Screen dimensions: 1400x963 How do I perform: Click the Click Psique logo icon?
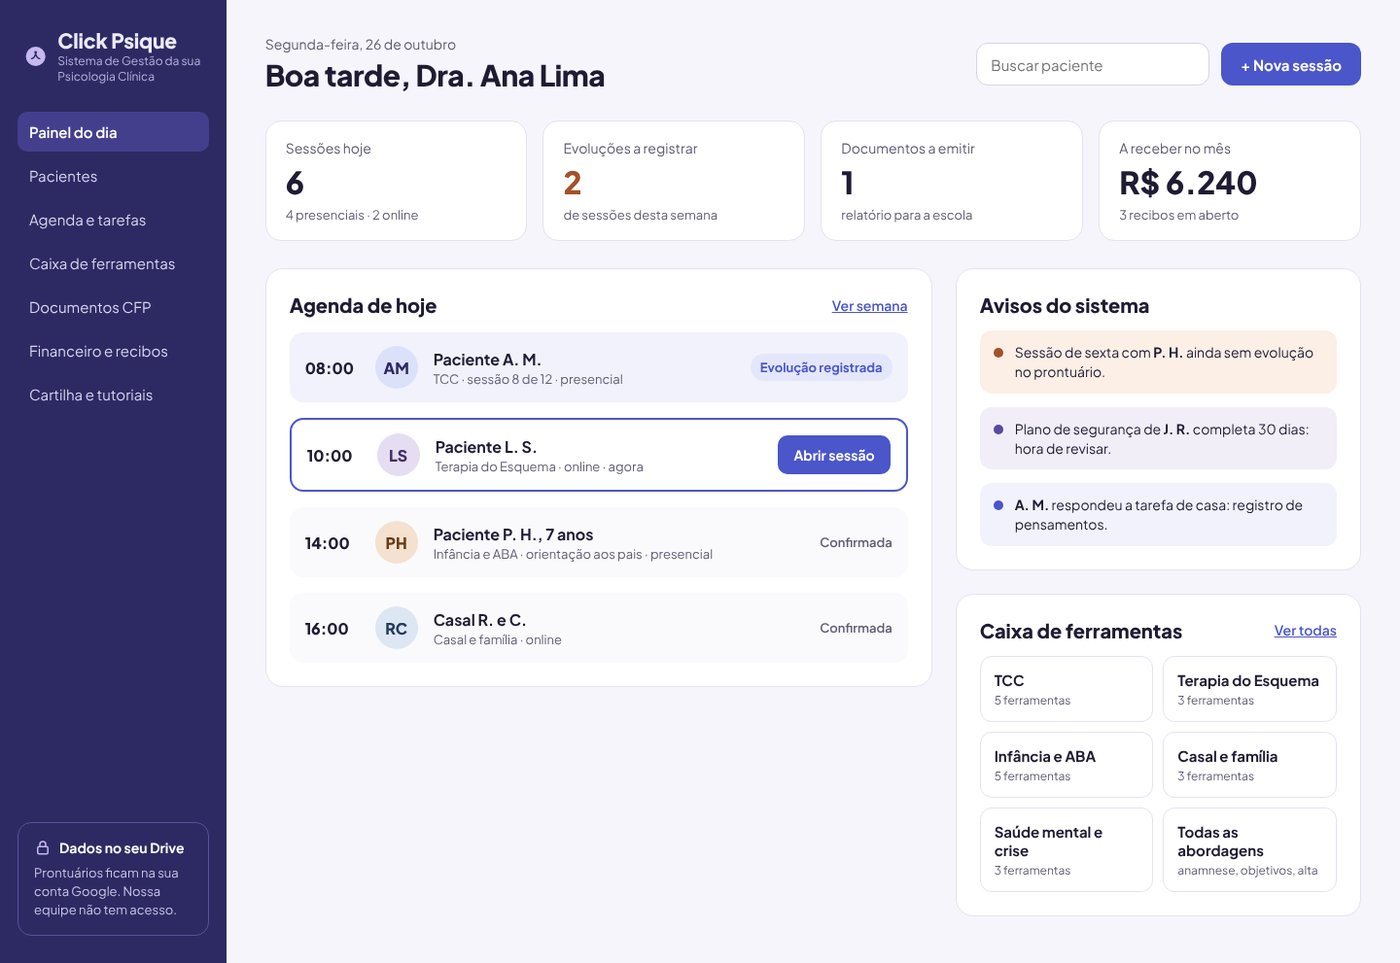35,56
